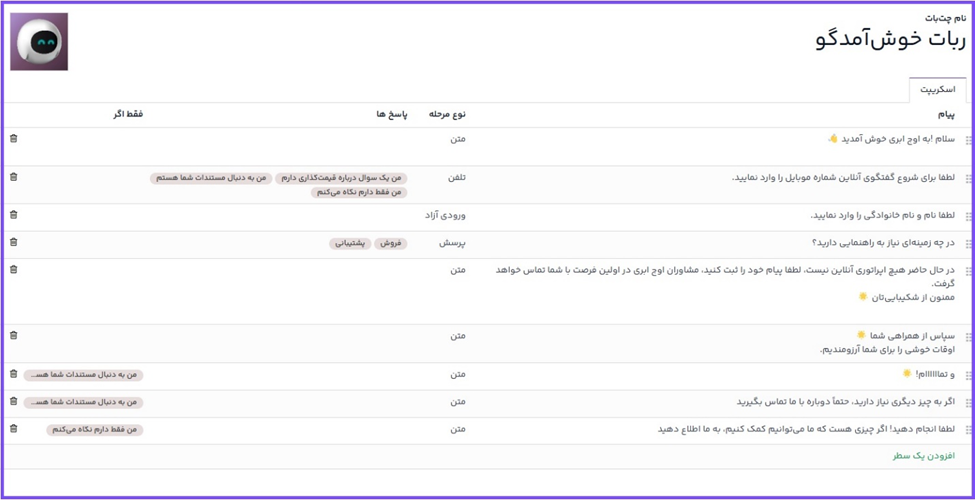Image resolution: width=975 pixels, height=500 pixels.
Task: Click the 'پیام' column header
Action: 945,114
